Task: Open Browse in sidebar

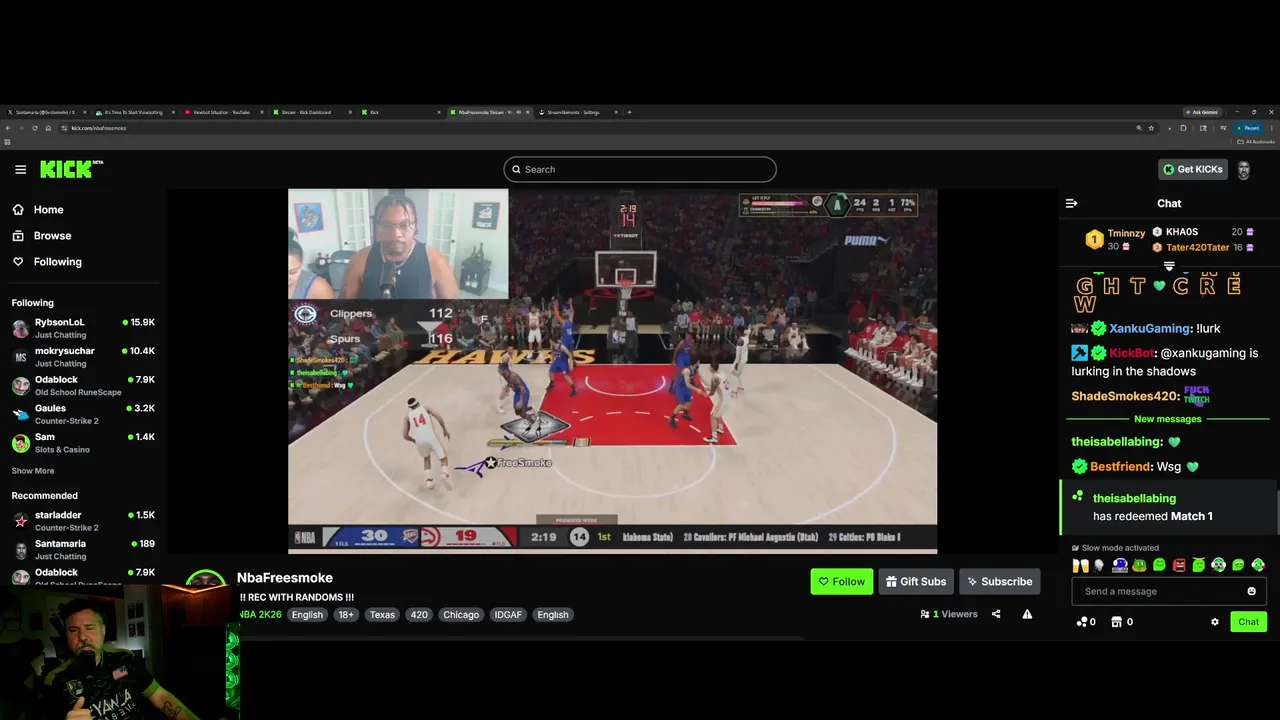Action: [52, 235]
